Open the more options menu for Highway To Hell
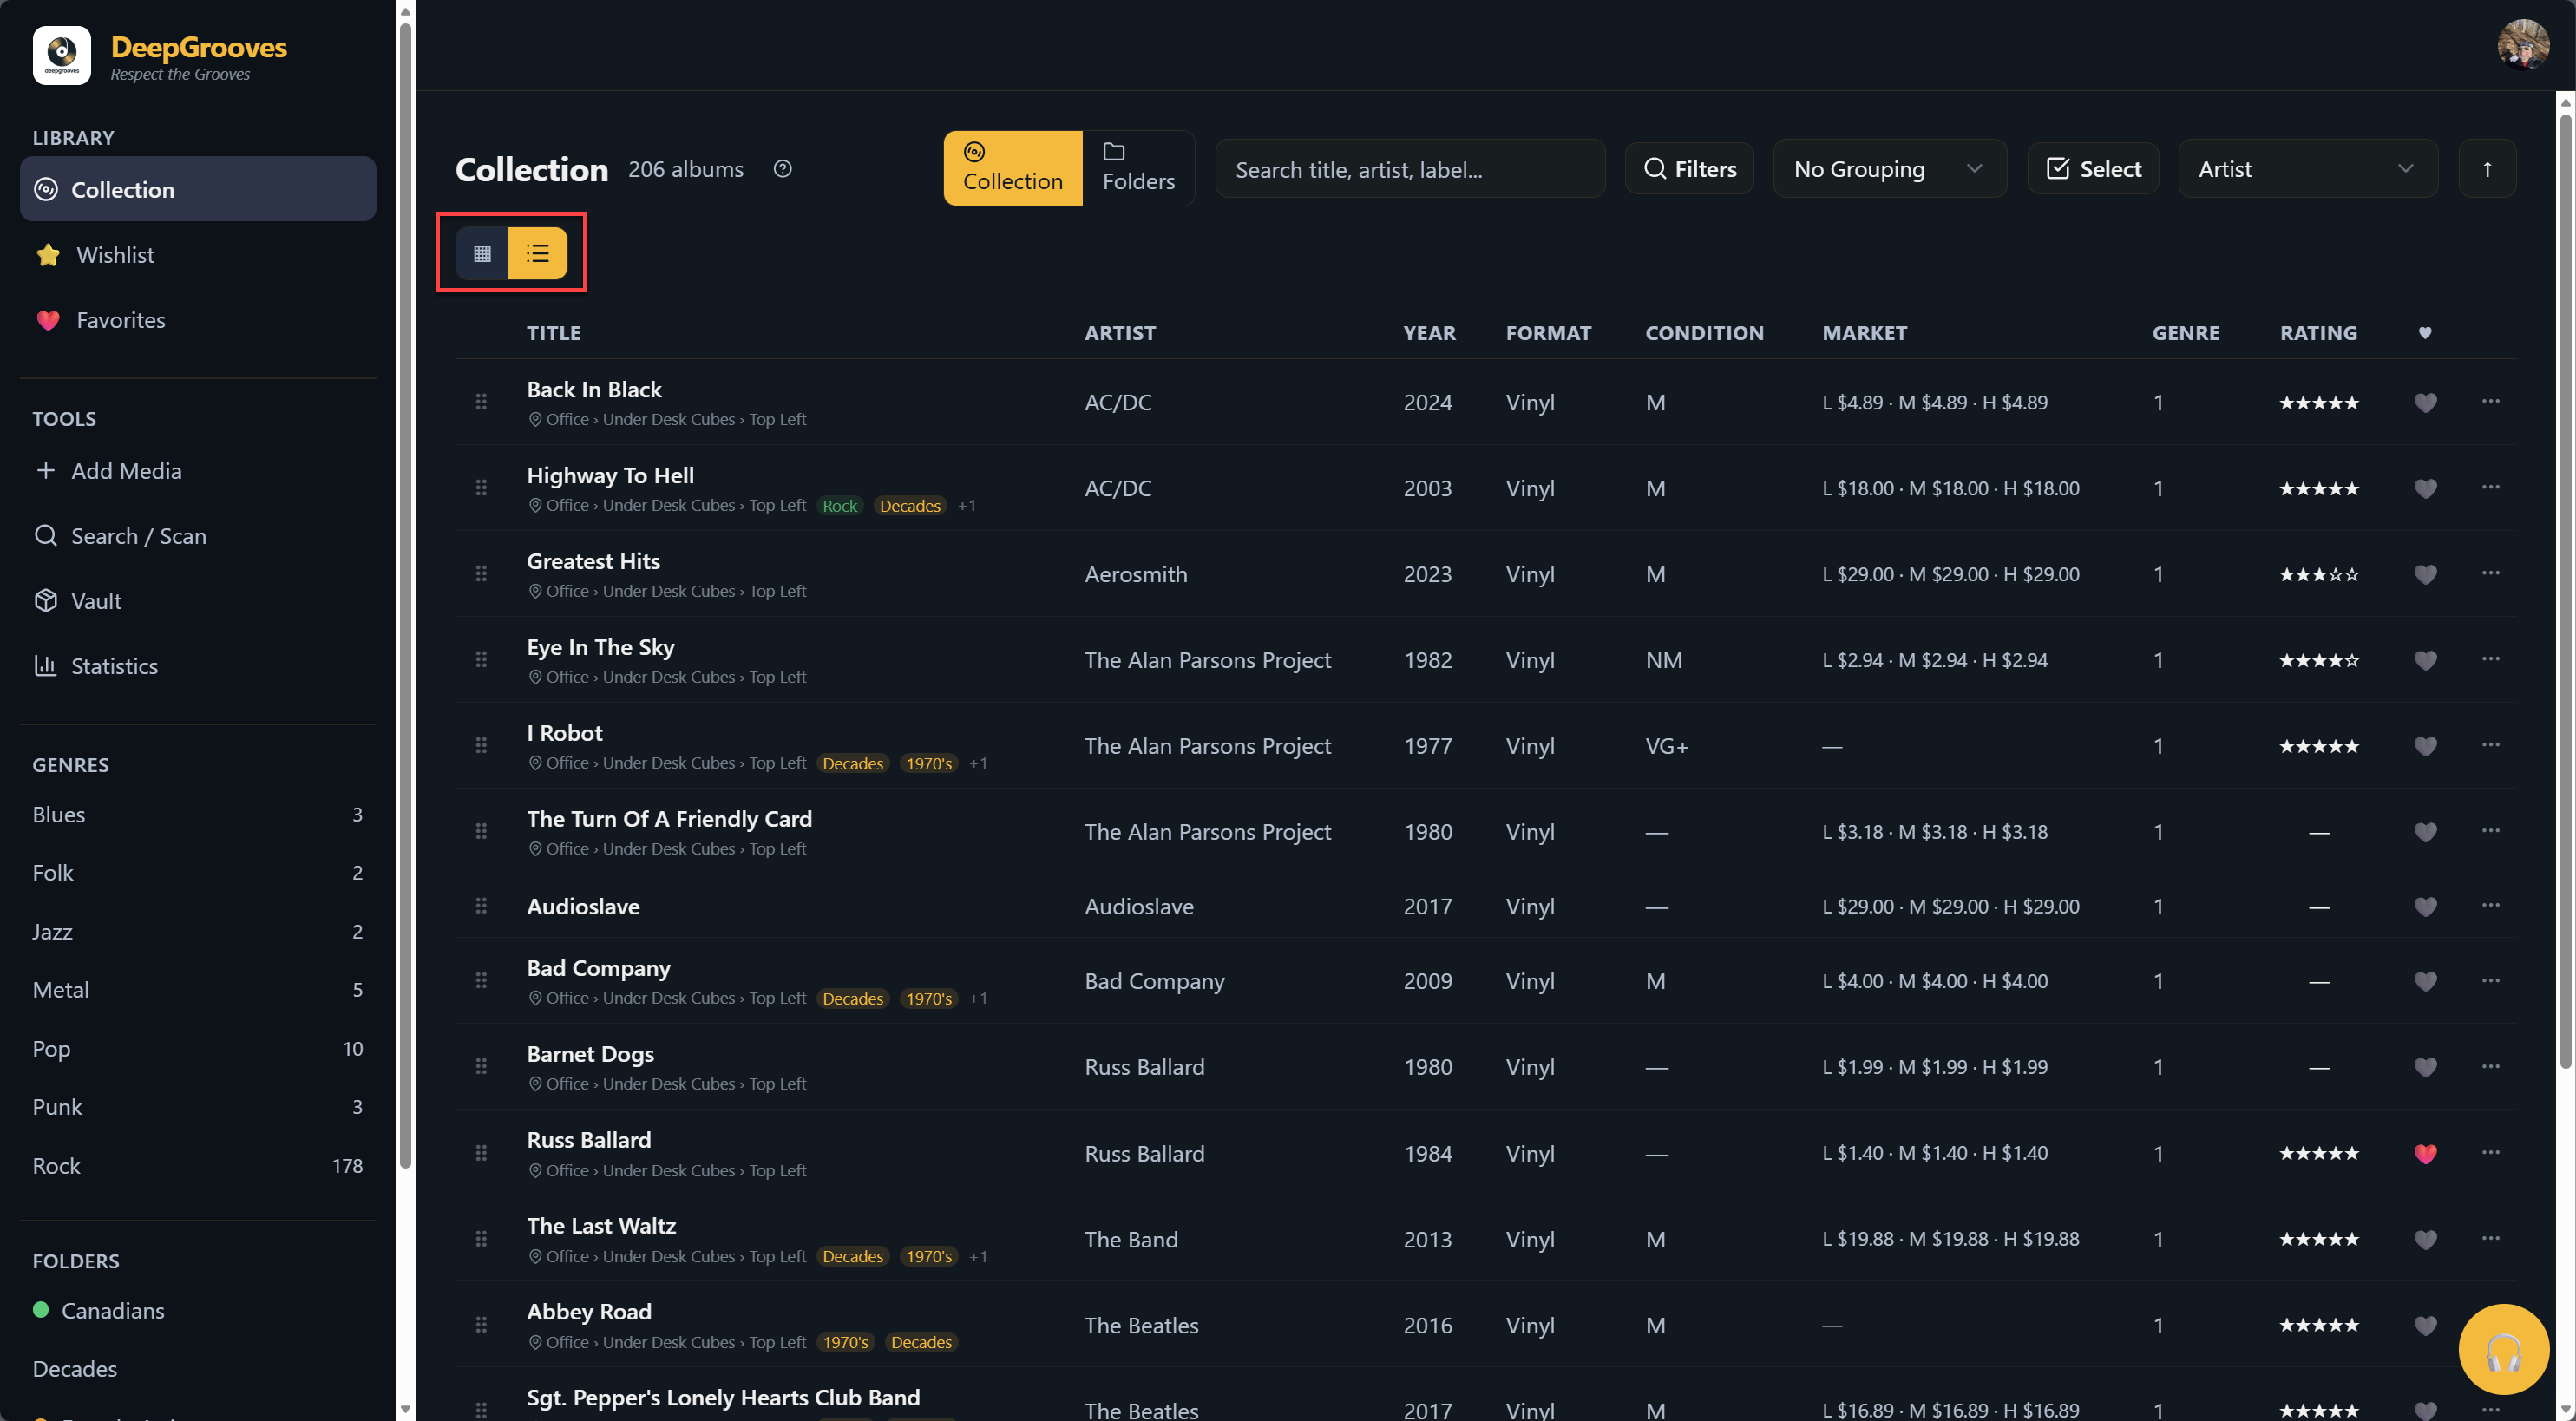The image size is (2576, 1421). click(2490, 487)
